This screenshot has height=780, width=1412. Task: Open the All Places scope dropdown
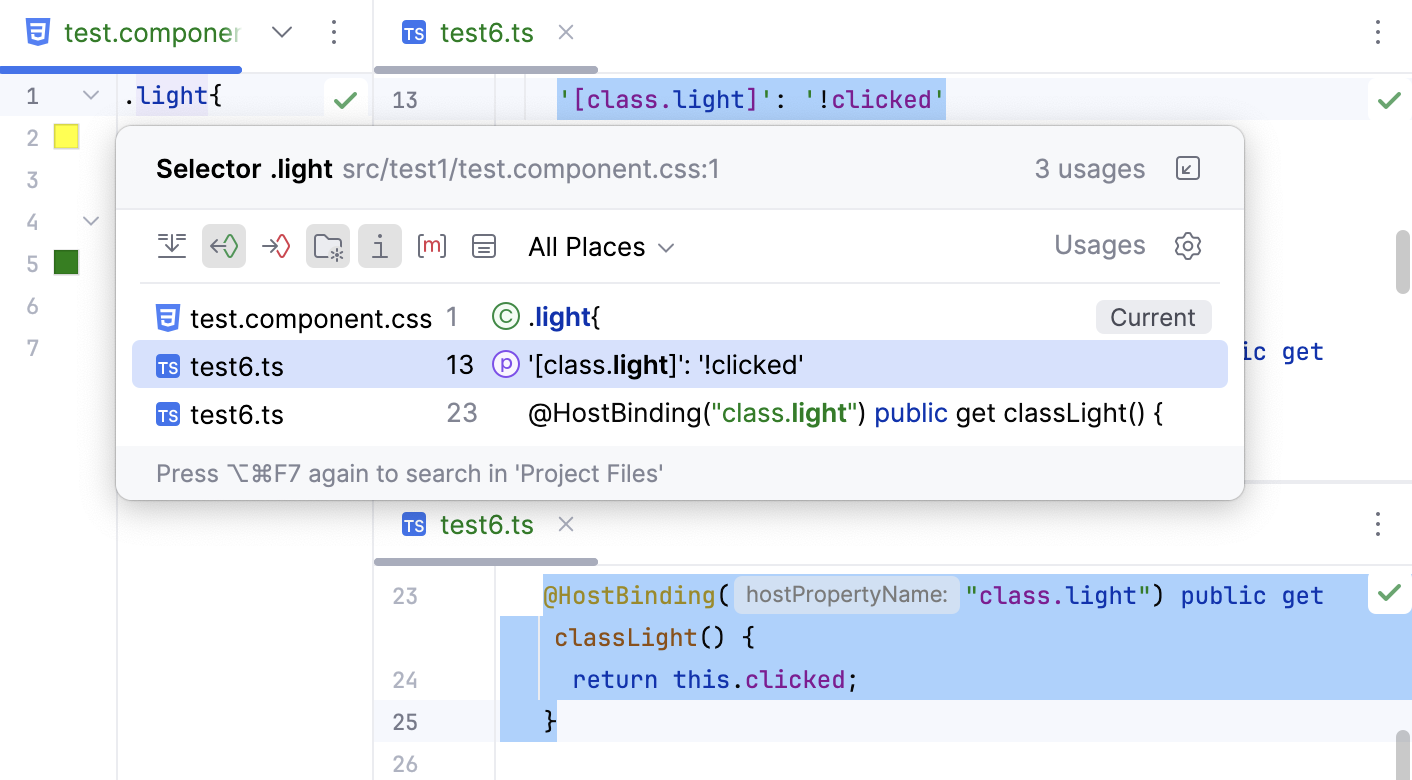point(601,246)
